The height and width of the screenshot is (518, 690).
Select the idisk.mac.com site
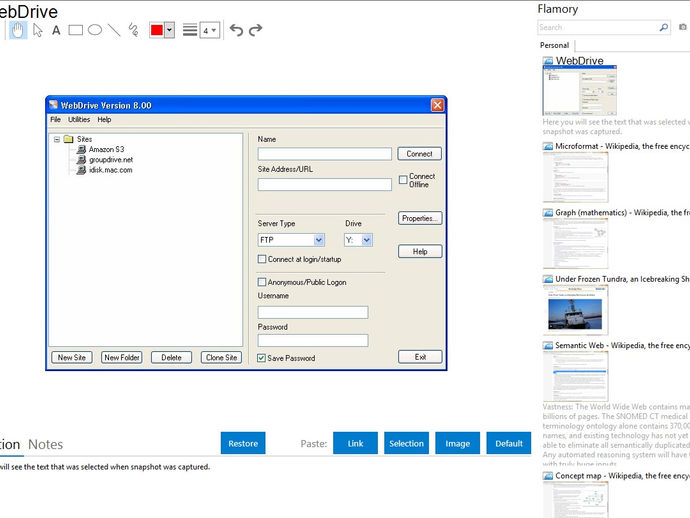click(110, 170)
